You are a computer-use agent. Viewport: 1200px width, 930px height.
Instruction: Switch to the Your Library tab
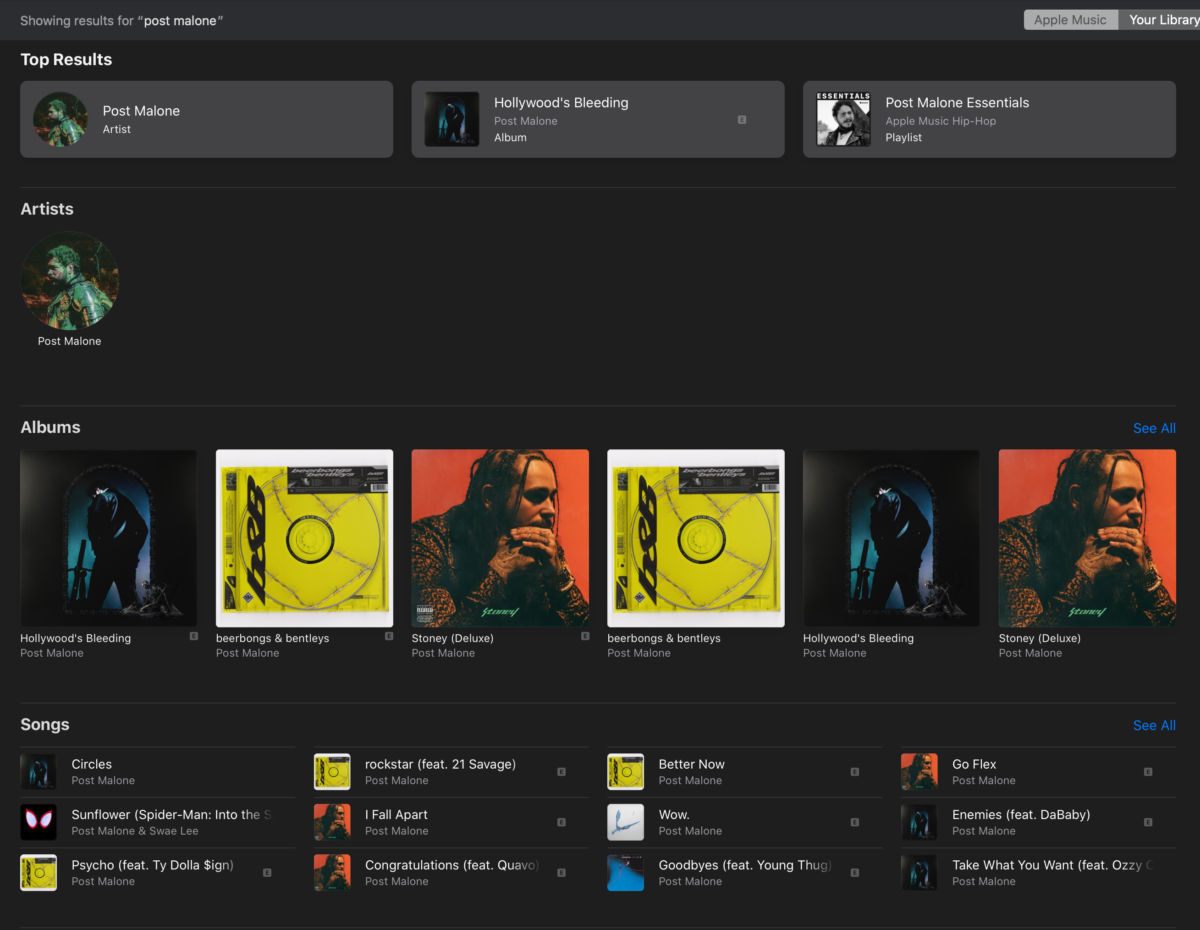click(1162, 19)
